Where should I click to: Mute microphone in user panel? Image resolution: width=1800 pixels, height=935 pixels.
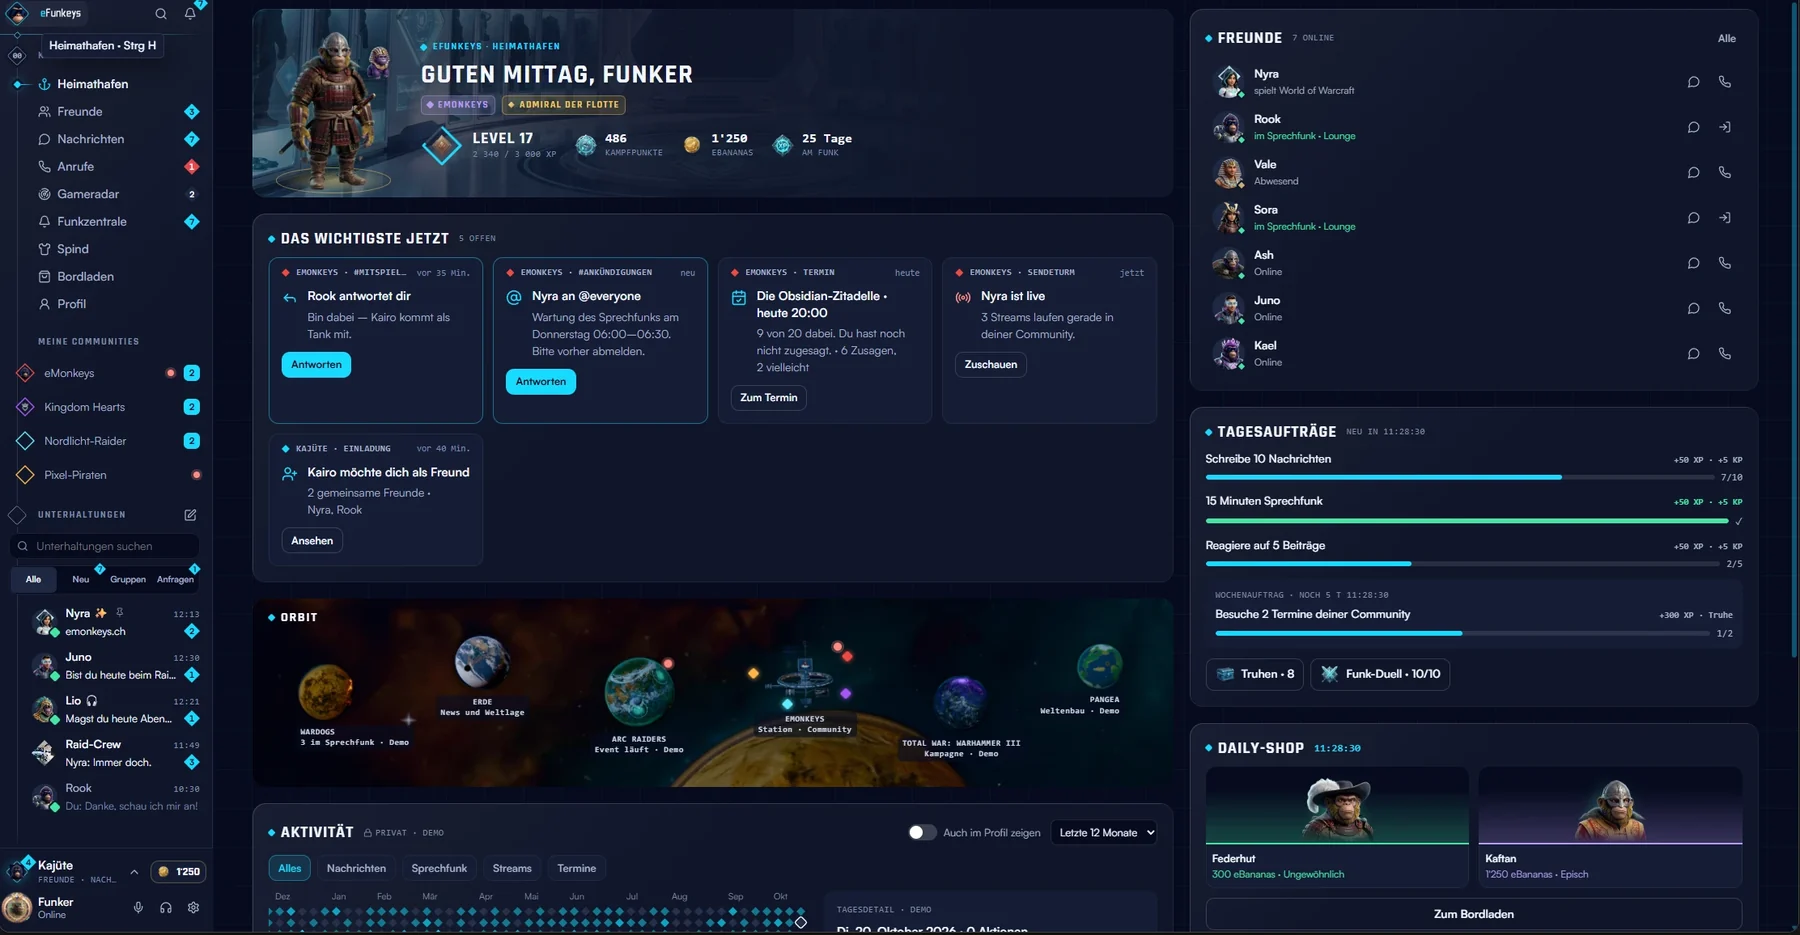pyautogui.click(x=138, y=908)
